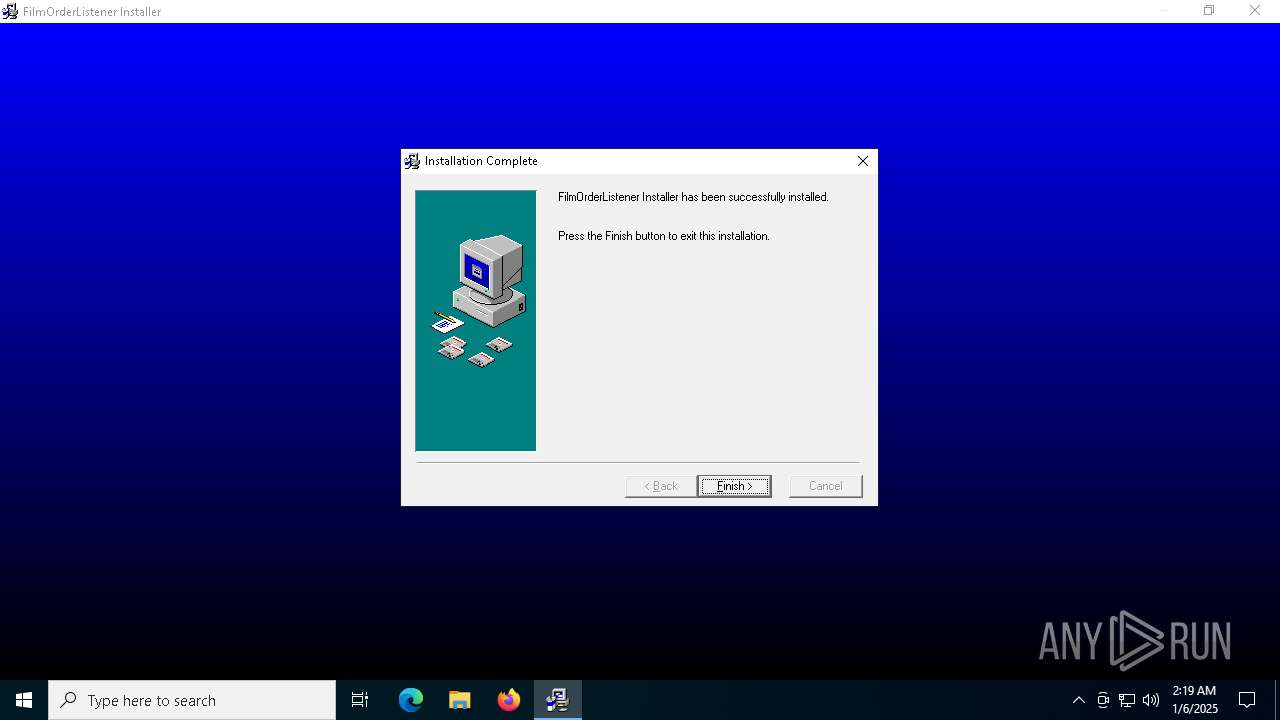1280x720 pixels.
Task: Click the 'Installation Complete' dialog title
Action: tap(481, 161)
